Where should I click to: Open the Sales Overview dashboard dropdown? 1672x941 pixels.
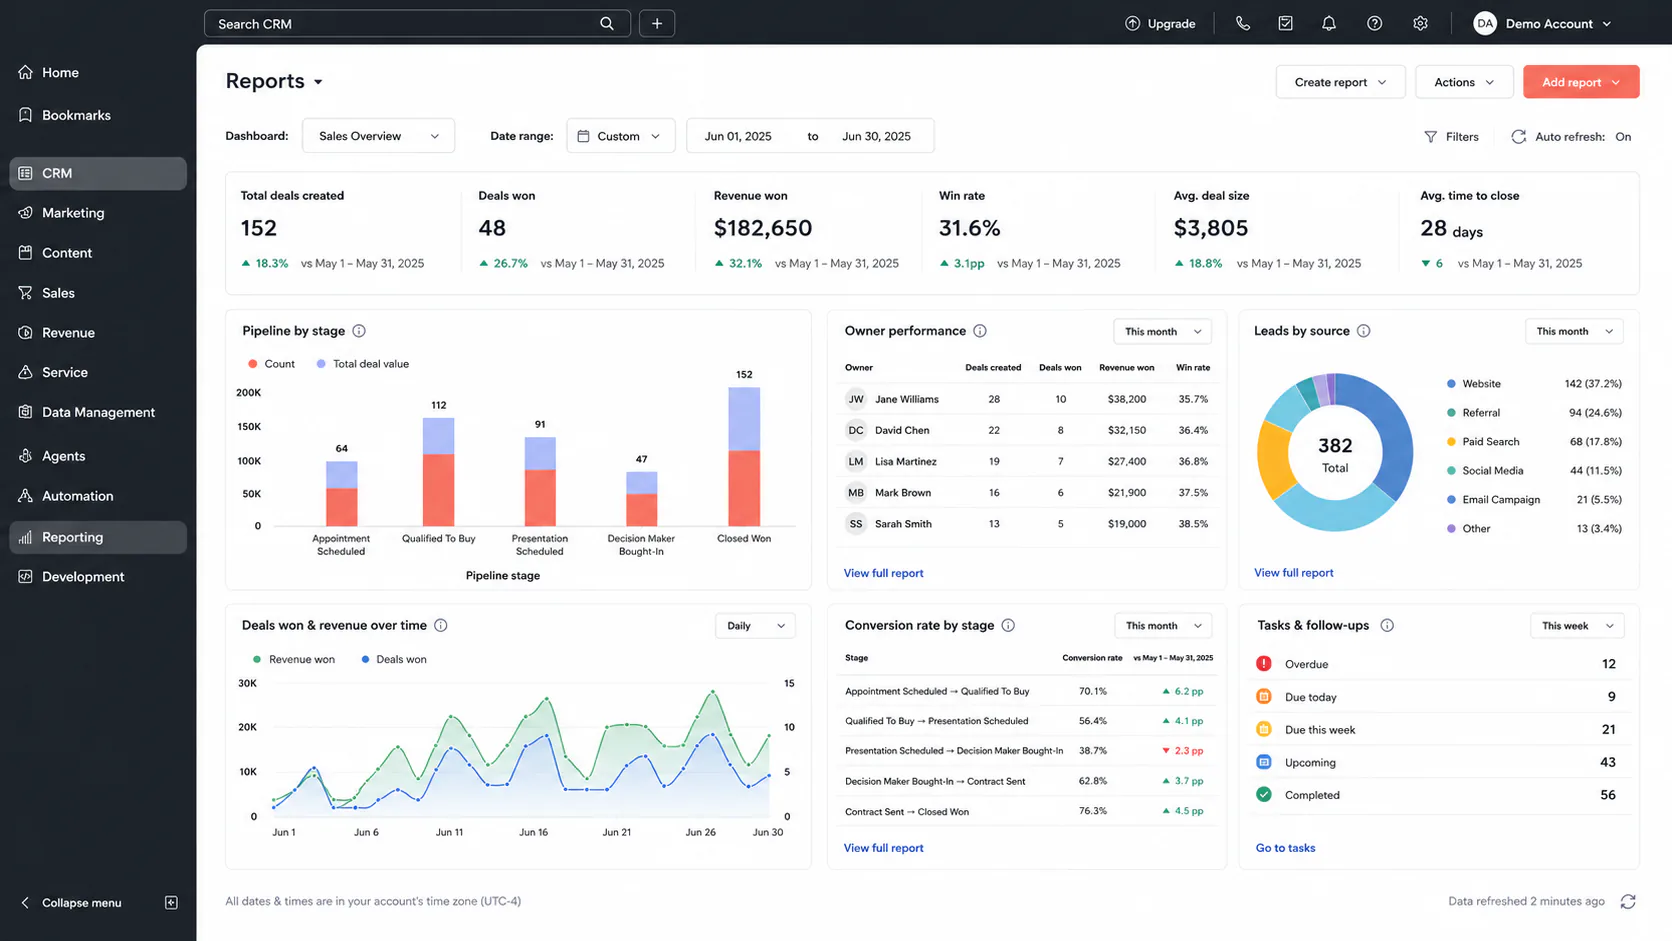[x=378, y=136]
